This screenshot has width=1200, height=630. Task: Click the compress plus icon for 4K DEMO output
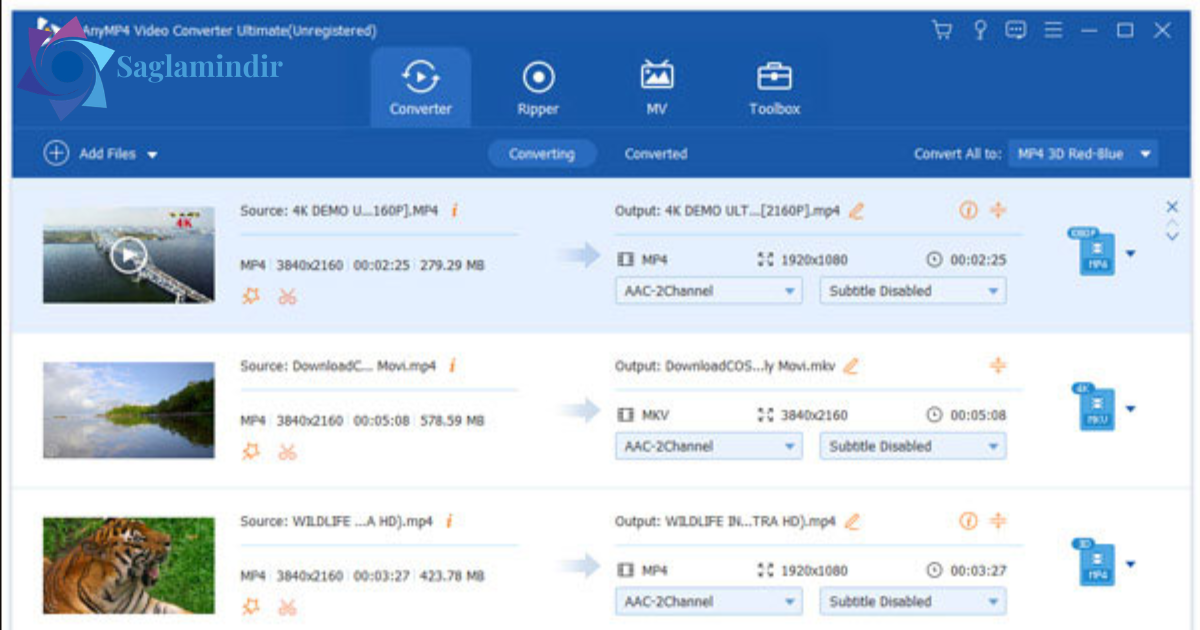pyautogui.click(x=997, y=210)
